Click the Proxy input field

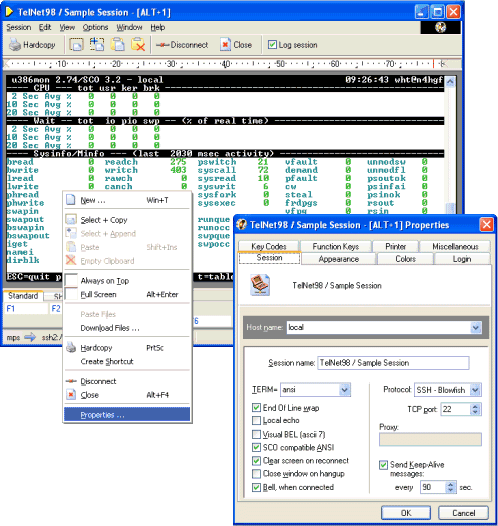pyautogui.click(x=430, y=439)
